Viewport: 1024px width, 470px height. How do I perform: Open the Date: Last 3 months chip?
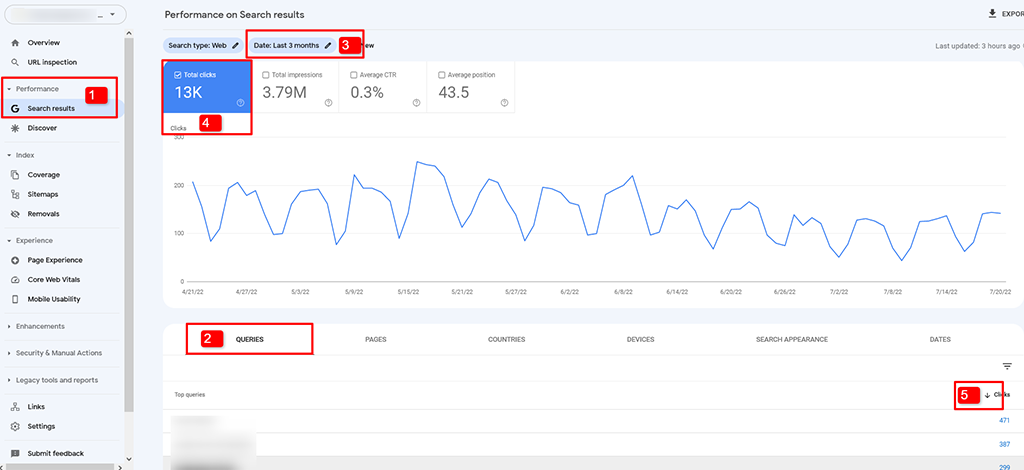tap(292, 46)
